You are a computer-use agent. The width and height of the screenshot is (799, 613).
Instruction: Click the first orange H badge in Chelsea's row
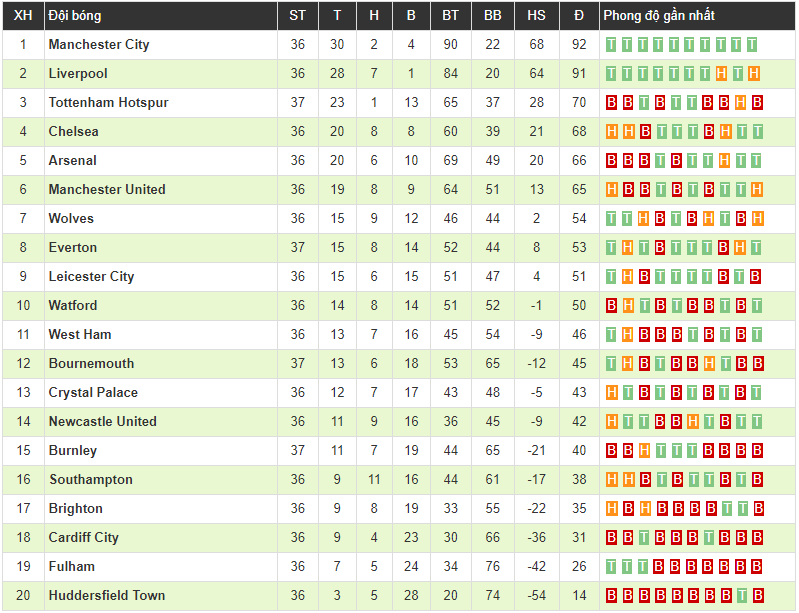(x=612, y=132)
